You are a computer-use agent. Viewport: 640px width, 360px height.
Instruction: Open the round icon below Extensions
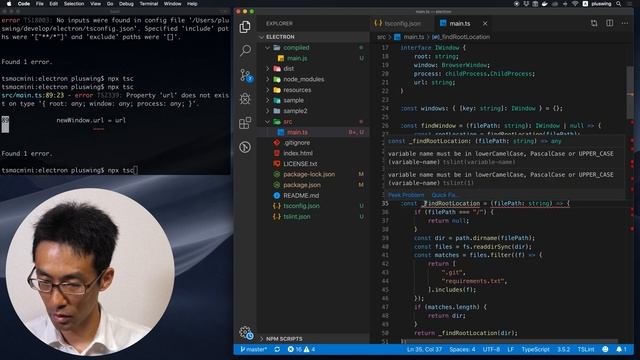click(x=245, y=147)
